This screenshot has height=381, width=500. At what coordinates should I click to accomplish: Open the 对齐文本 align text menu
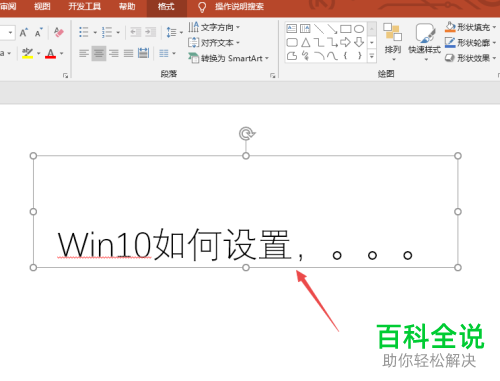pos(214,43)
